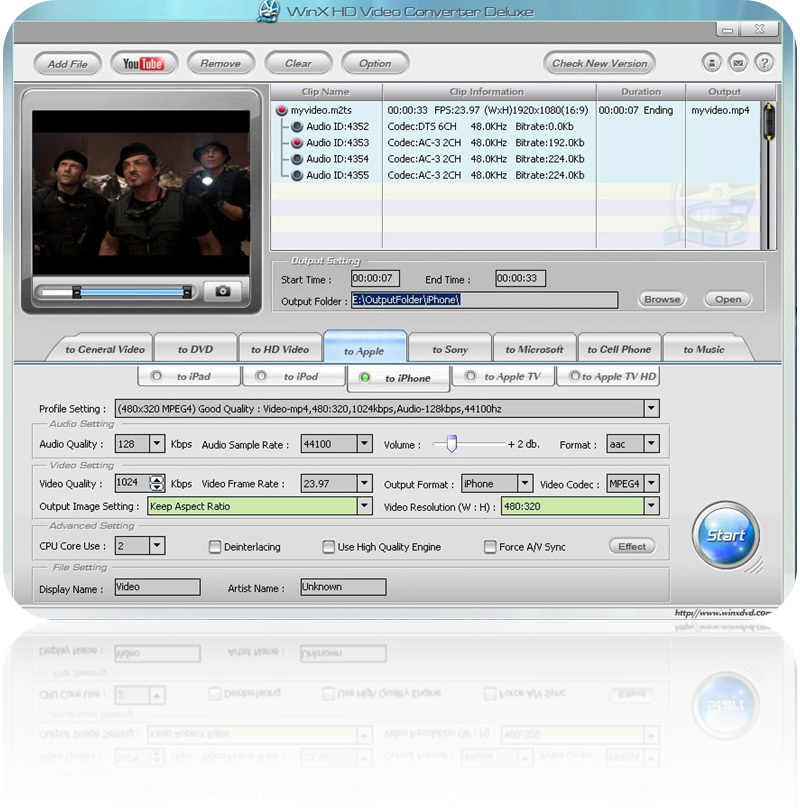Open the Audio Sample Rate dropdown
The height and width of the screenshot is (811, 800).
(x=365, y=443)
